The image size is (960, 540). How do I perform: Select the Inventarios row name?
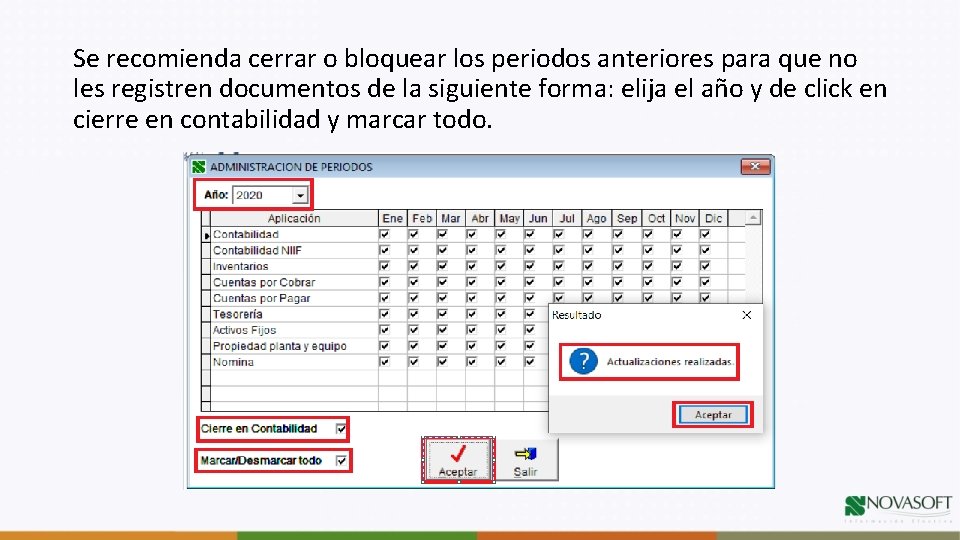pos(241,266)
